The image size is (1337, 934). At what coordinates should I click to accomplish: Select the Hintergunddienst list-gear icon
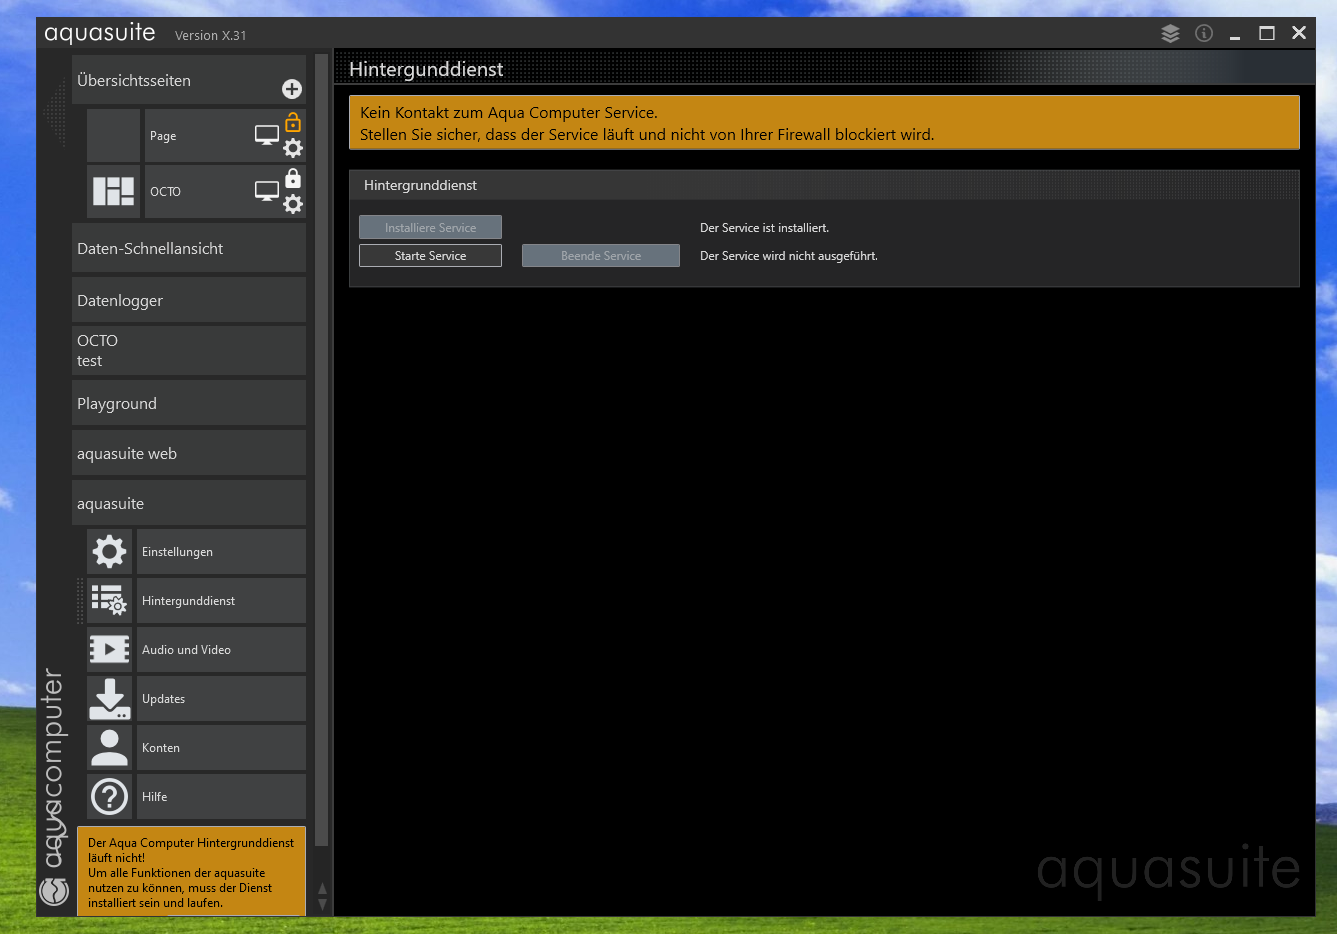(109, 600)
